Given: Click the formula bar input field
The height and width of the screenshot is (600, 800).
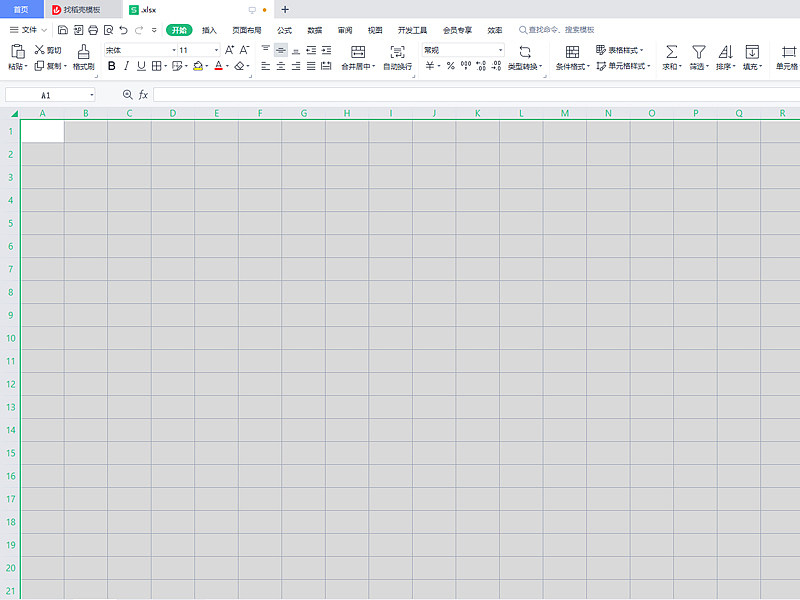Looking at the screenshot, I should (476, 94).
